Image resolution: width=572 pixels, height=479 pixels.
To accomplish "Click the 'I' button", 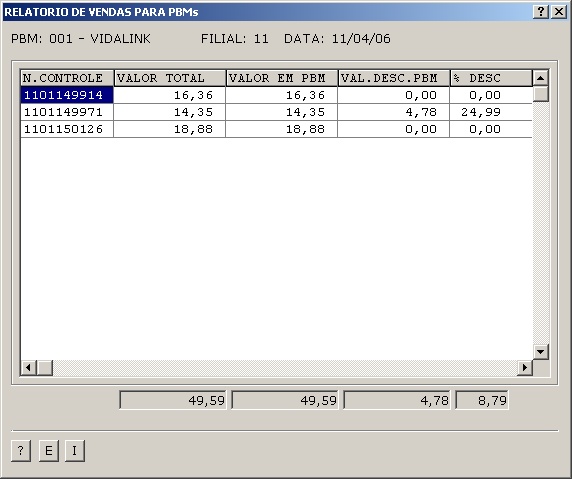I will [75, 451].
